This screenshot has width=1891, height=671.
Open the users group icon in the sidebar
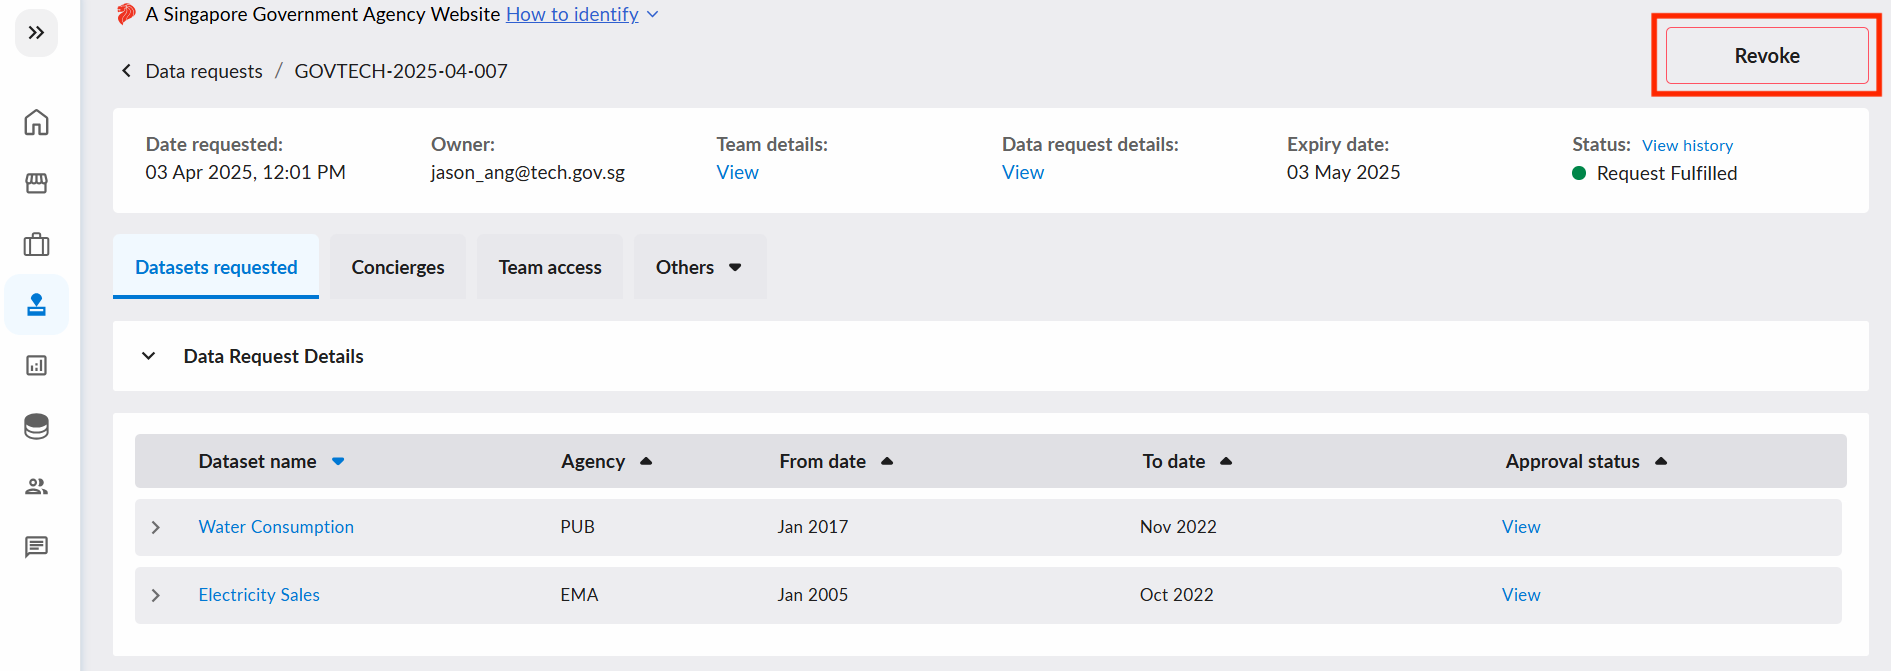point(36,487)
